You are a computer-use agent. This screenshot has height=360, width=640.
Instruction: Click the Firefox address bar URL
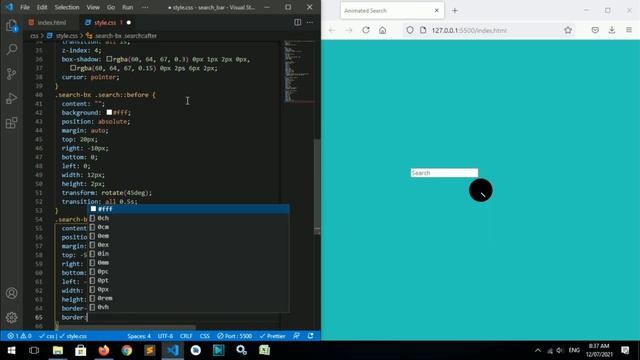click(469, 30)
